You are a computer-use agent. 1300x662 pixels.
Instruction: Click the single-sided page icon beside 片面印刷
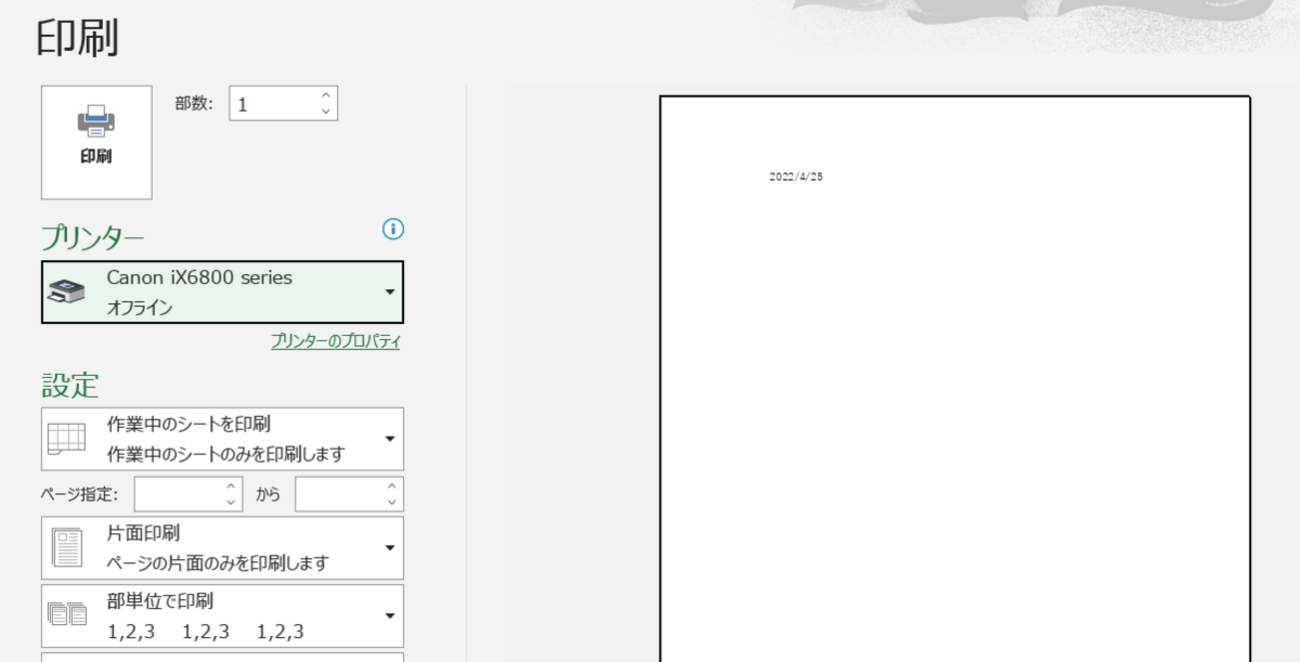point(67,548)
